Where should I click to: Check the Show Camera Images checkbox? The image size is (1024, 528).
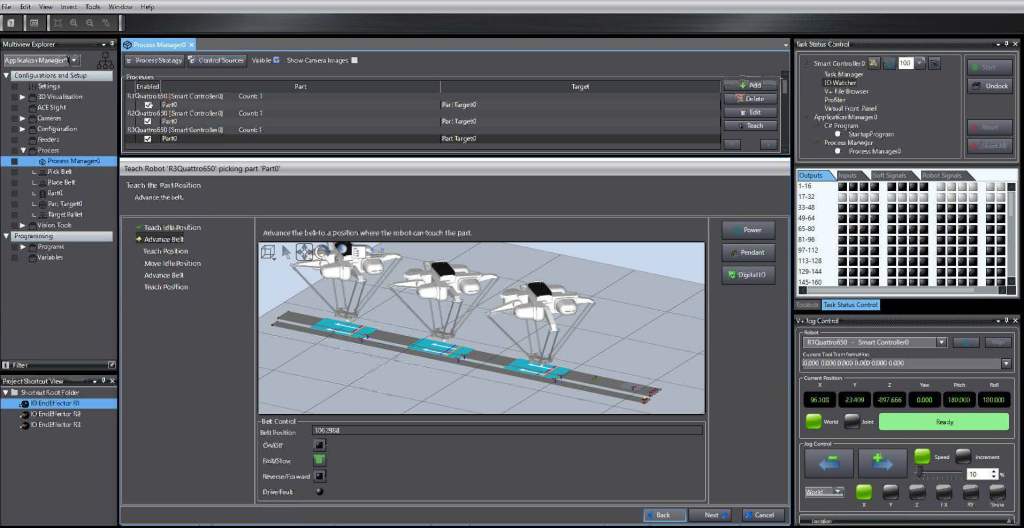[355, 60]
